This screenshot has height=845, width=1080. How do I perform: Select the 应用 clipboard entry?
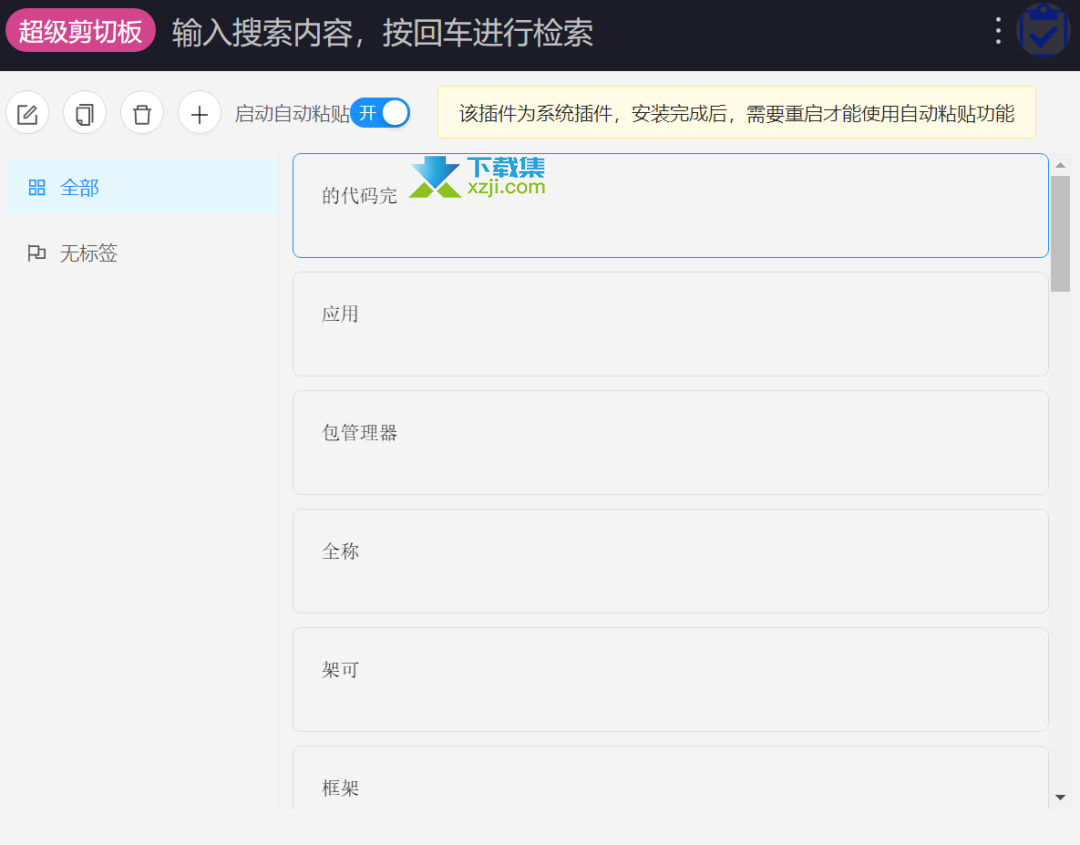point(670,324)
